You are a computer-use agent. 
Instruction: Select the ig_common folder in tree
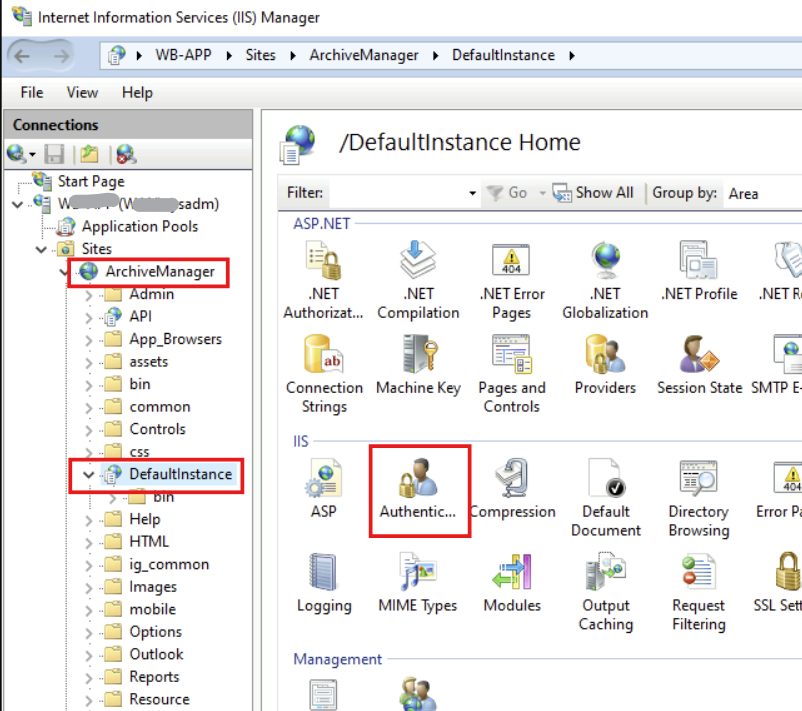(169, 564)
